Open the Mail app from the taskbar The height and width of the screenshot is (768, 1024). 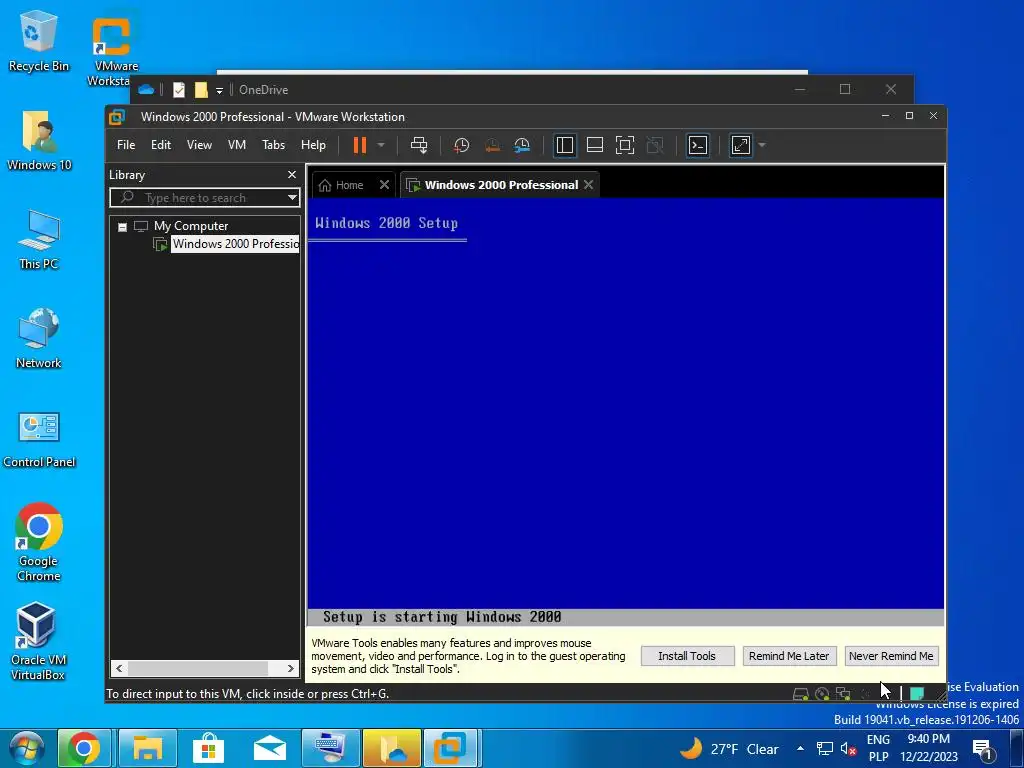click(270, 748)
